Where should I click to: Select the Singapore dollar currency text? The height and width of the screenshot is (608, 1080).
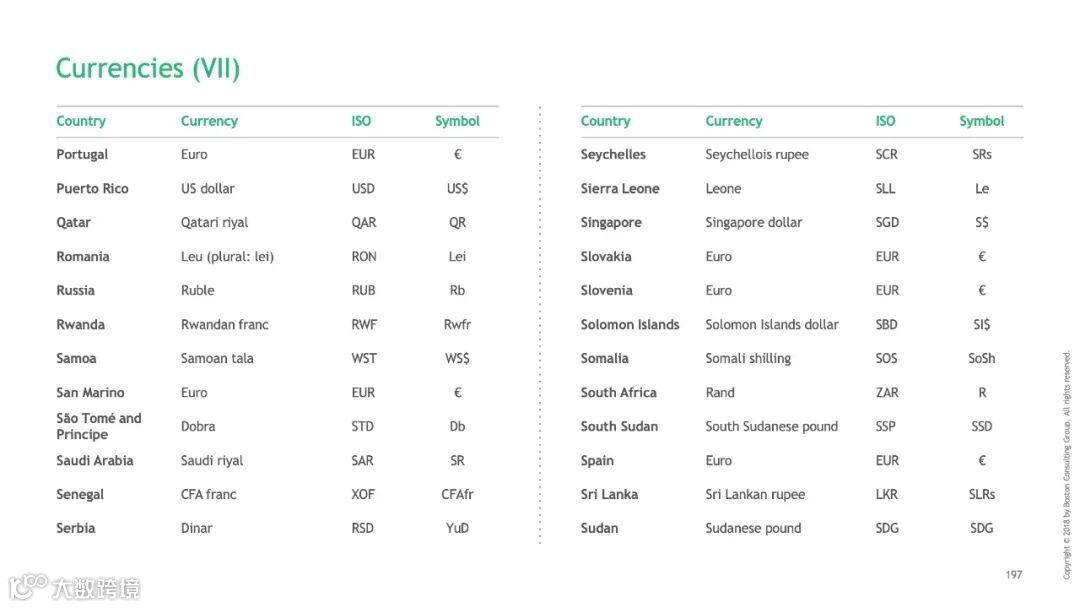click(753, 223)
